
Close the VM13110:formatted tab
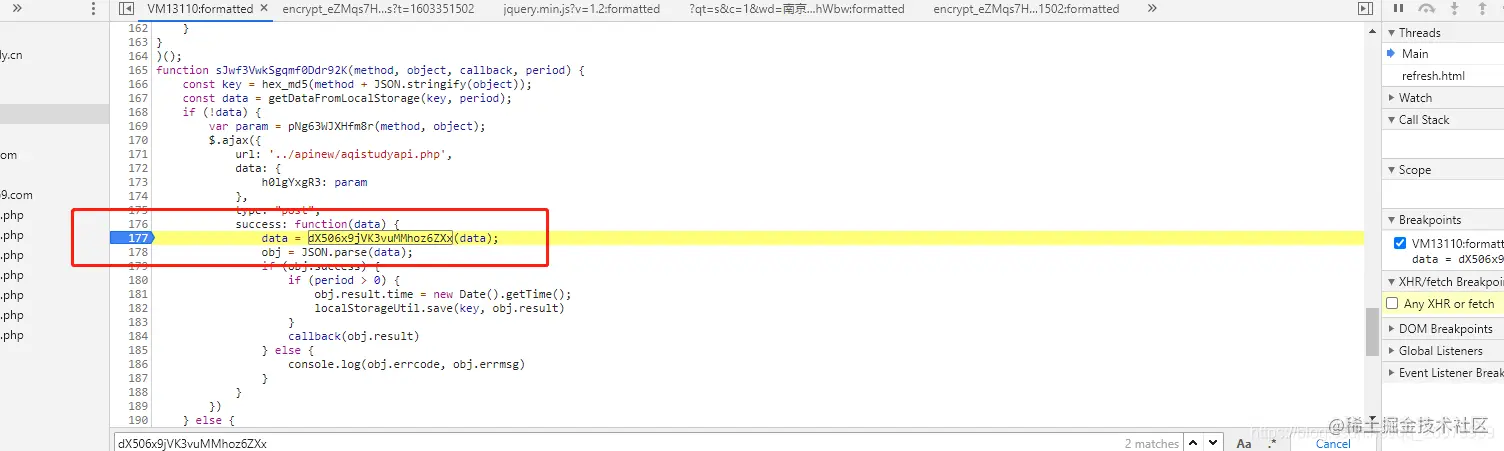265,9
